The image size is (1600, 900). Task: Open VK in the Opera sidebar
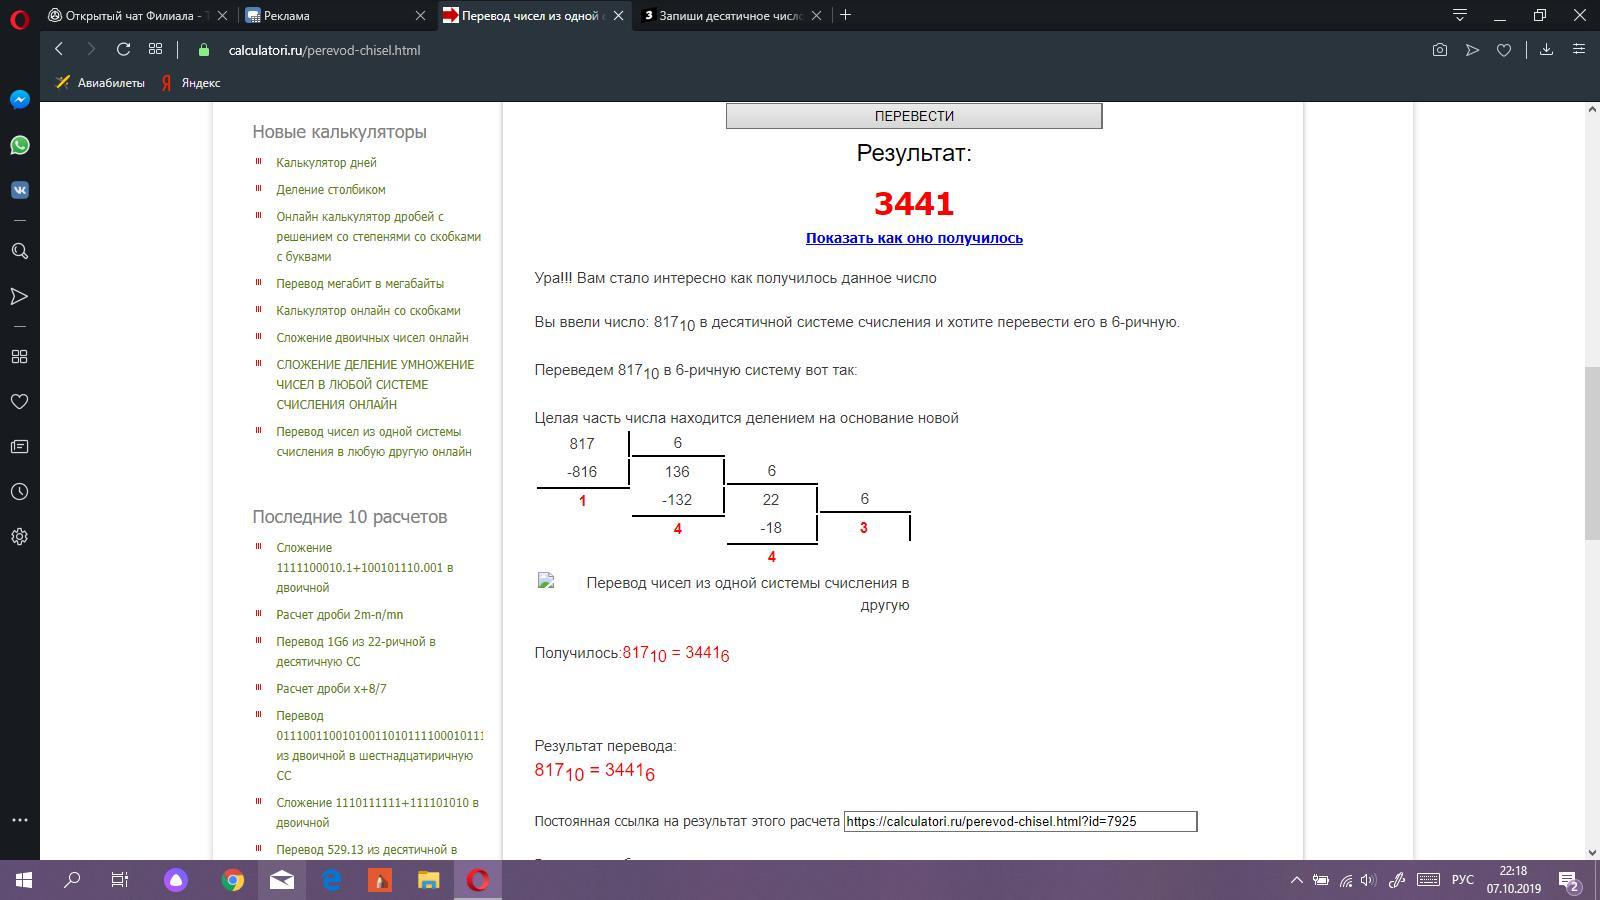tap(19, 190)
